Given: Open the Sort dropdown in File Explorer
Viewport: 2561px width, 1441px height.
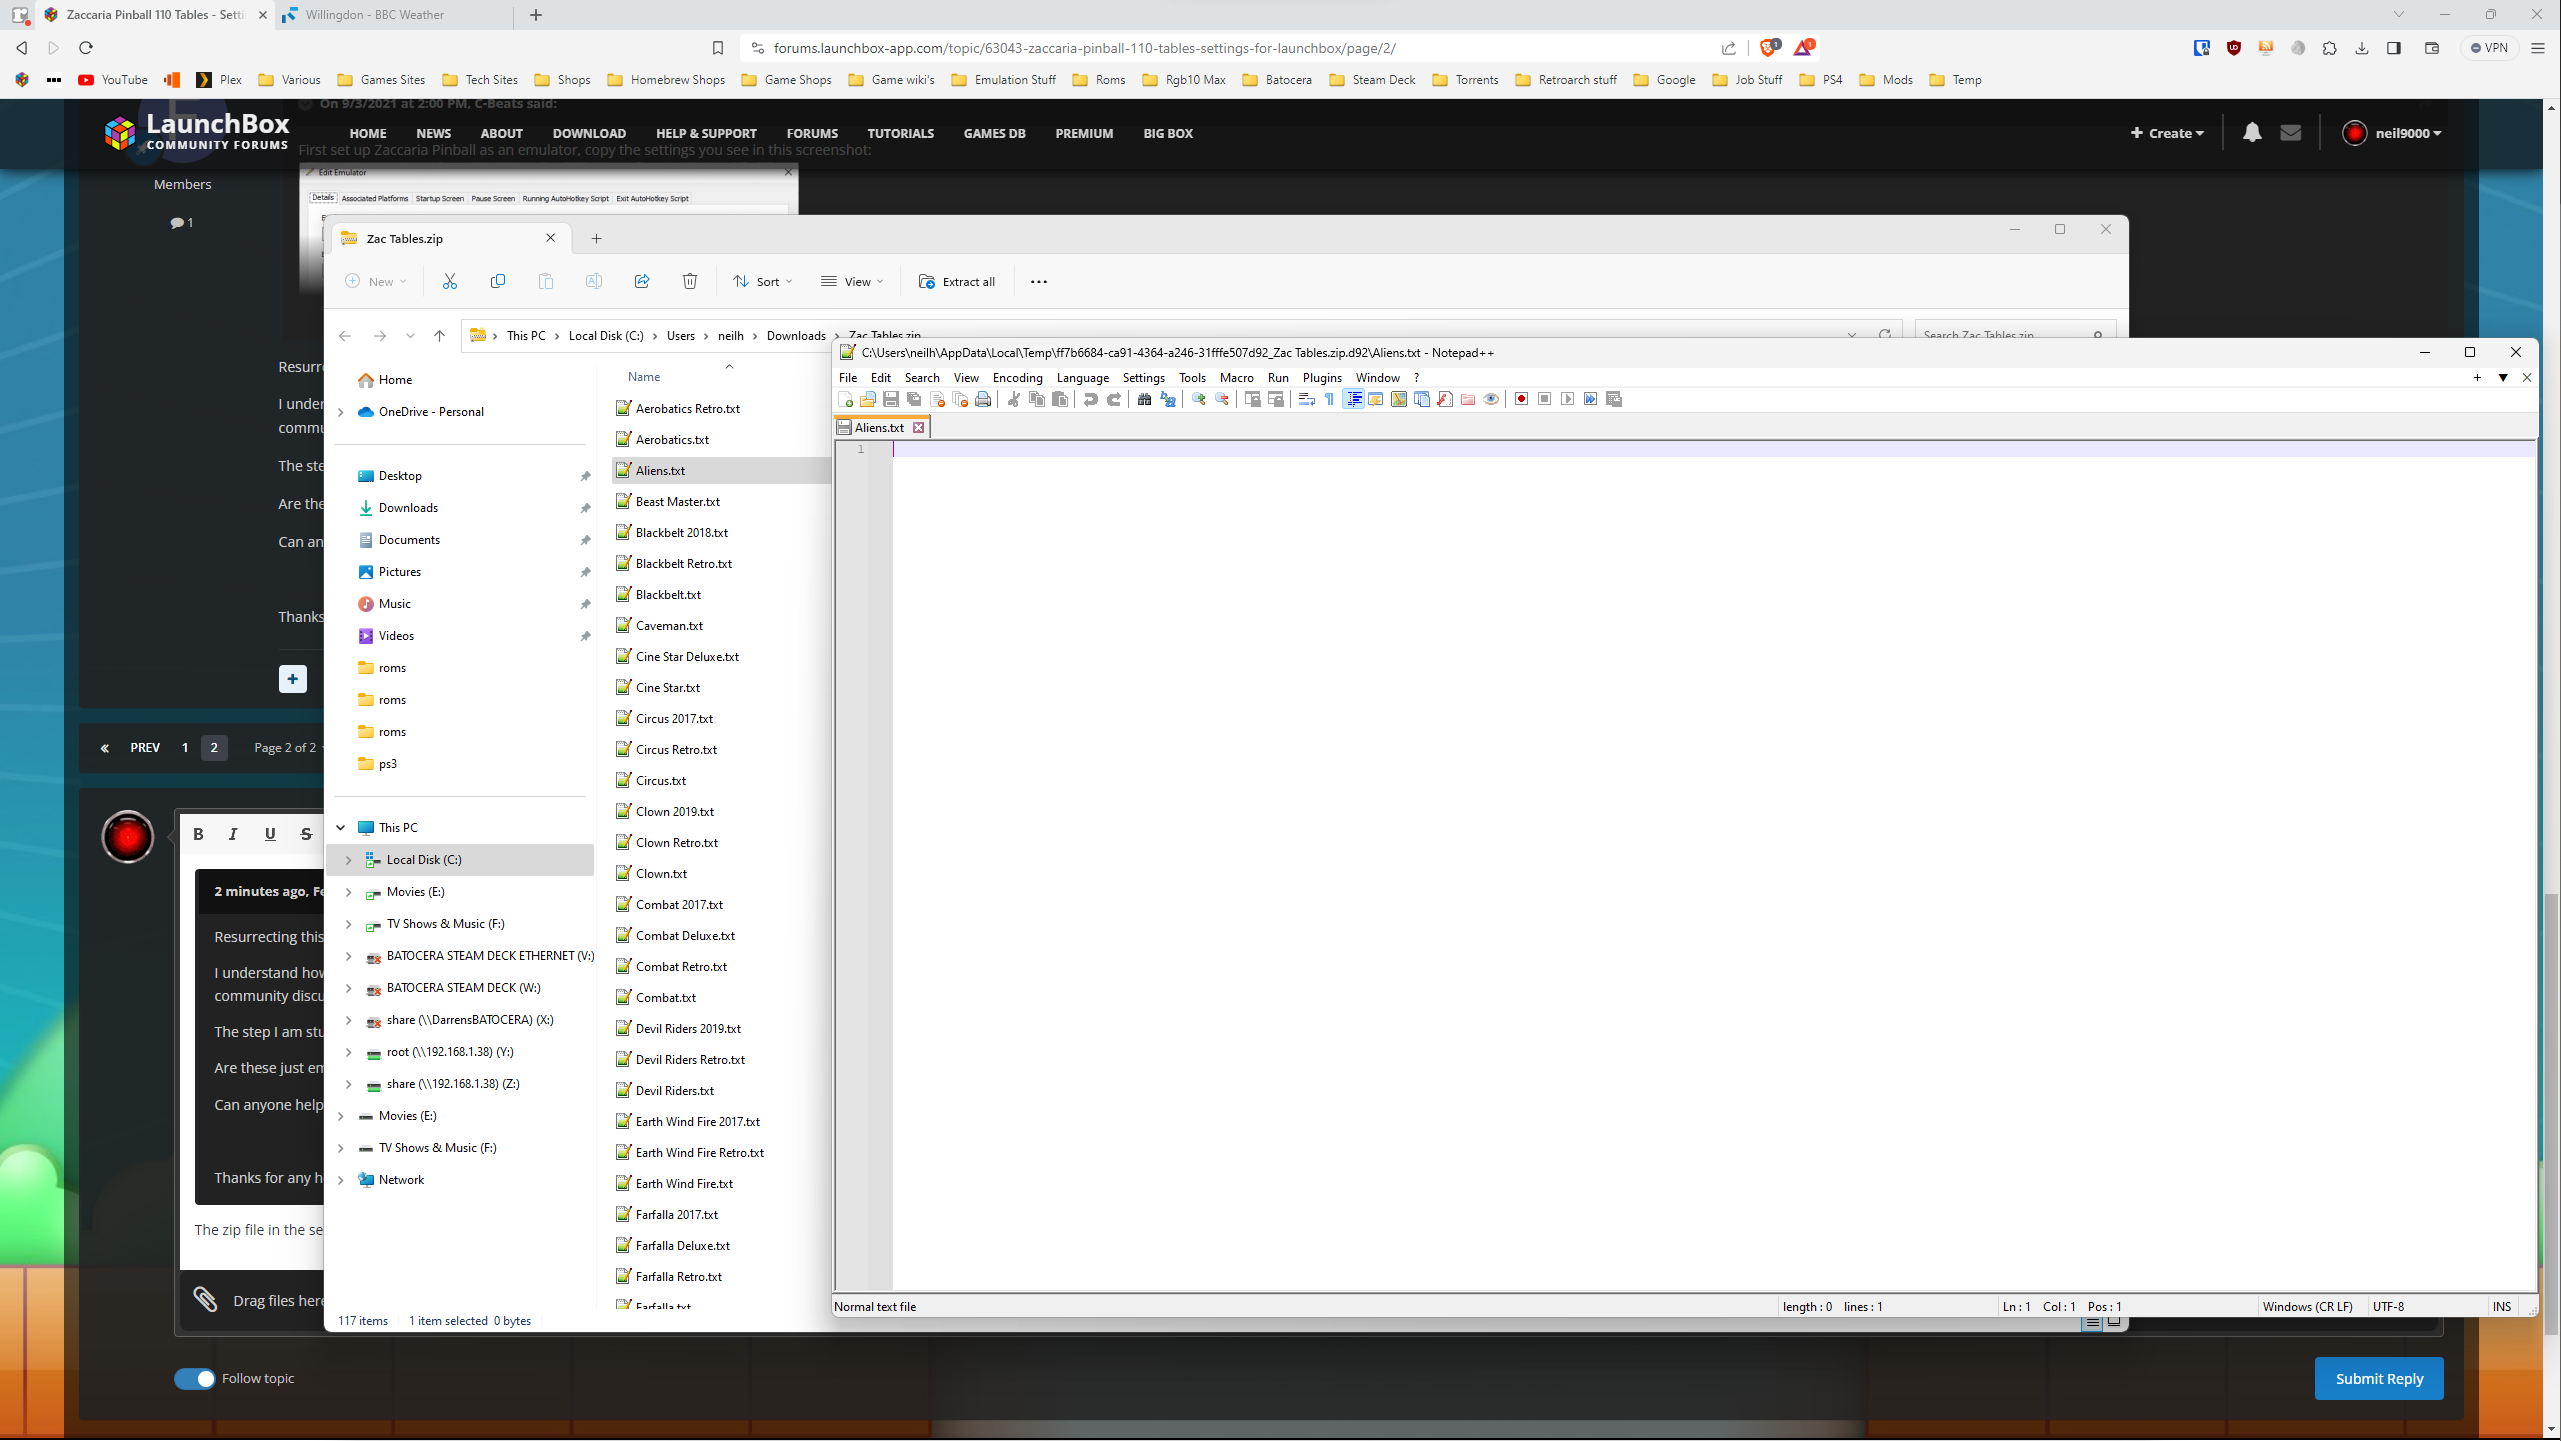Looking at the screenshot, I should coord(762,282).
